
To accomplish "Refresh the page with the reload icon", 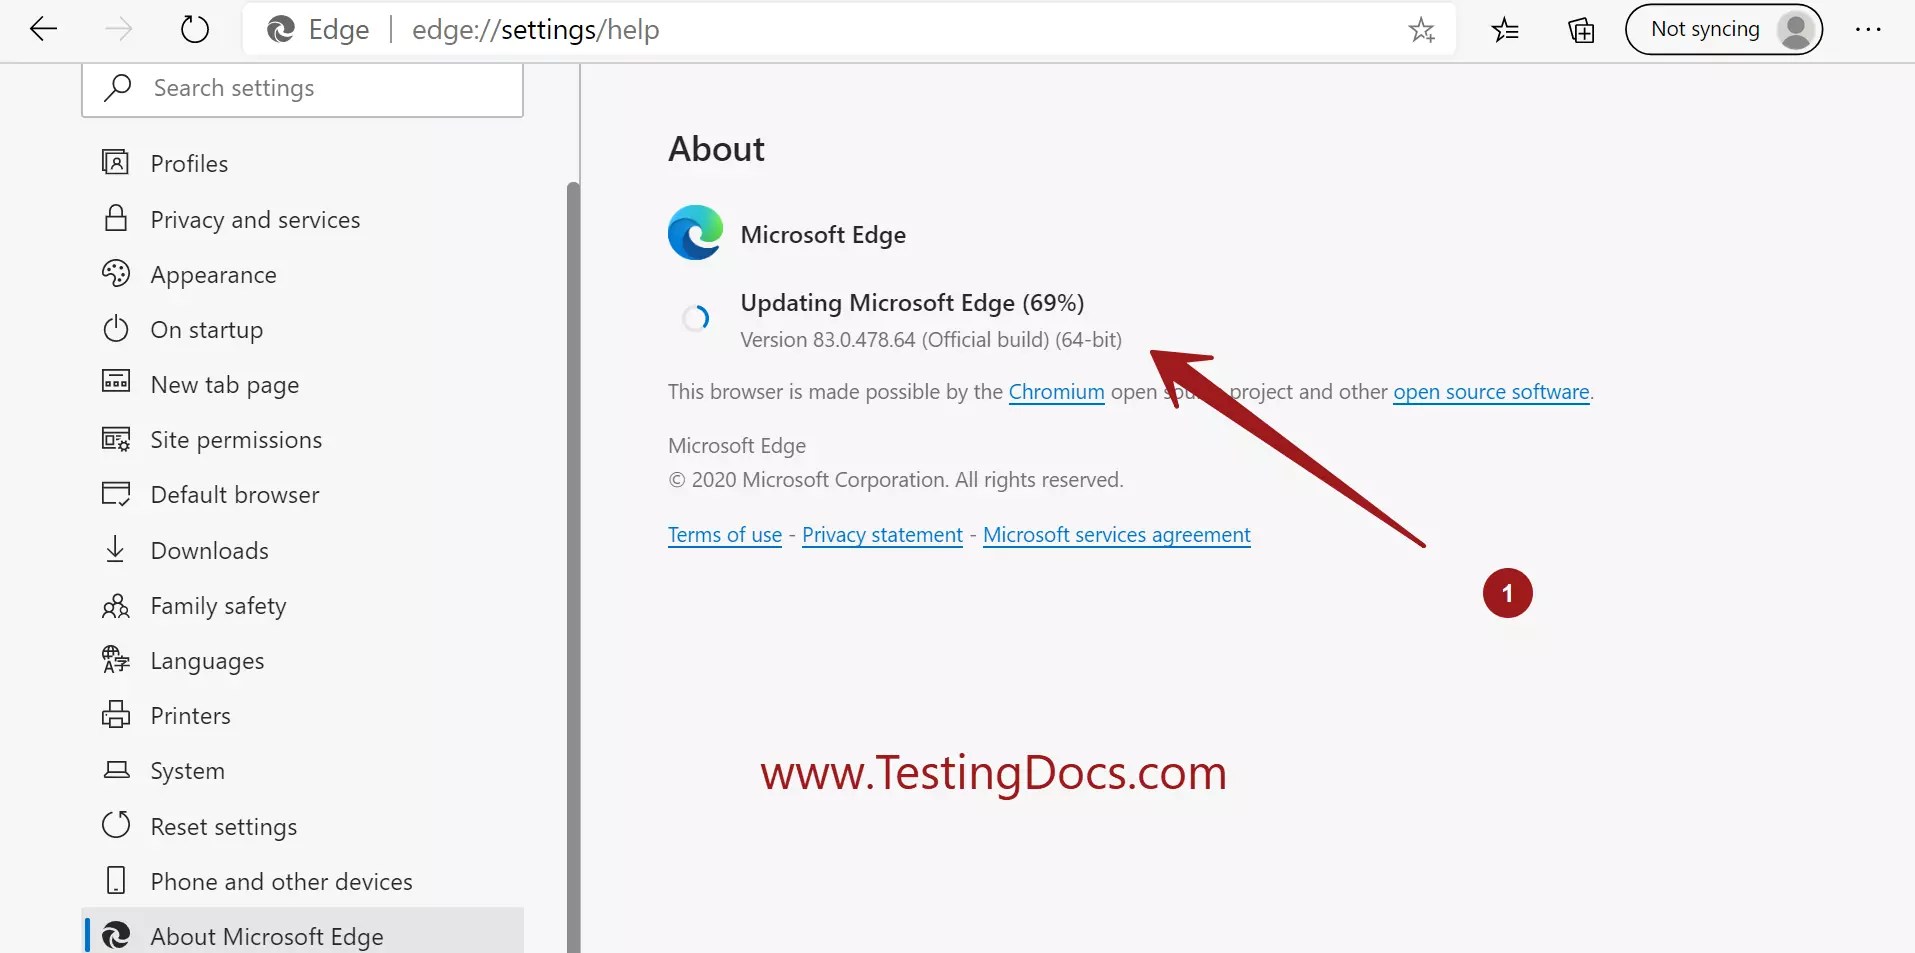I will pos(194,29).
